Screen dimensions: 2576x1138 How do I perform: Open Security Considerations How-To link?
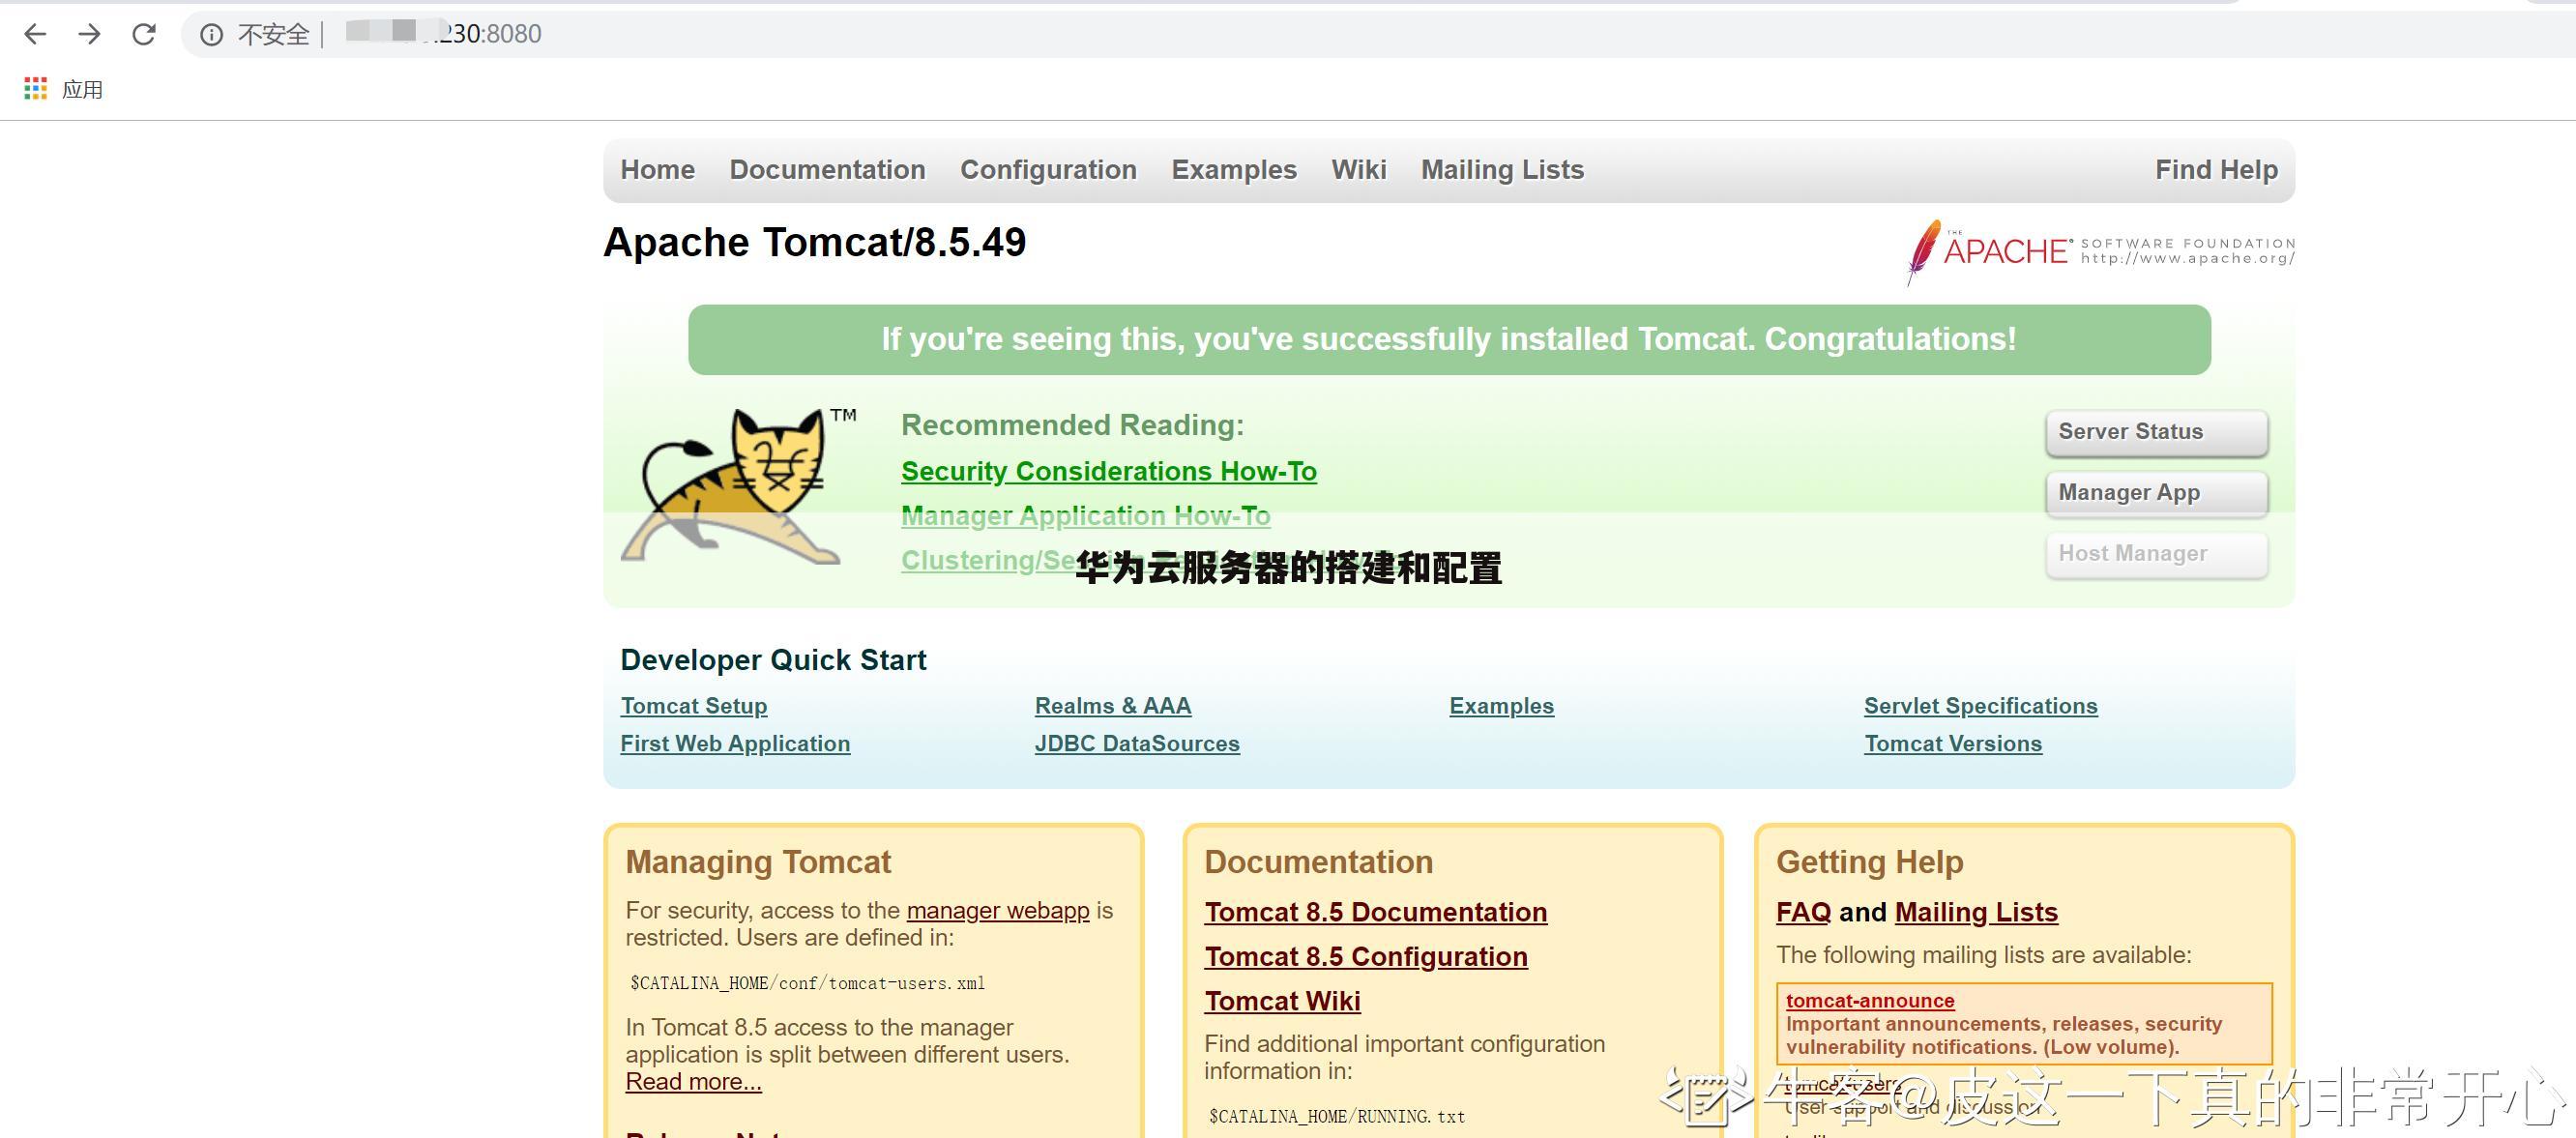(x=1108, y=471)
